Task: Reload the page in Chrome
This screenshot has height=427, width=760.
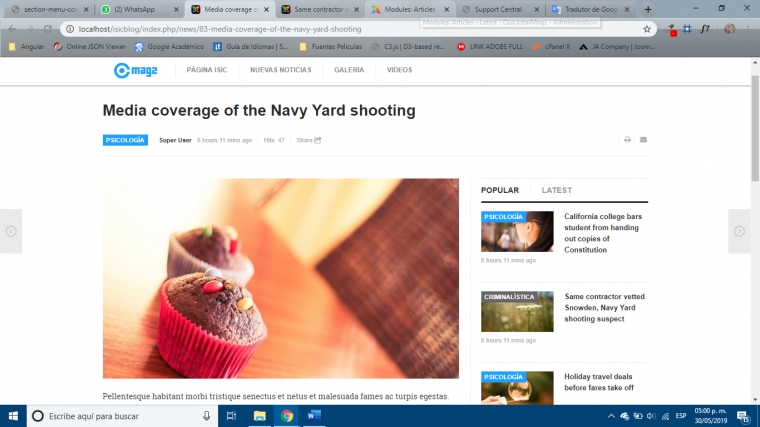Action: pyautogui.click(x=48, y=29)
